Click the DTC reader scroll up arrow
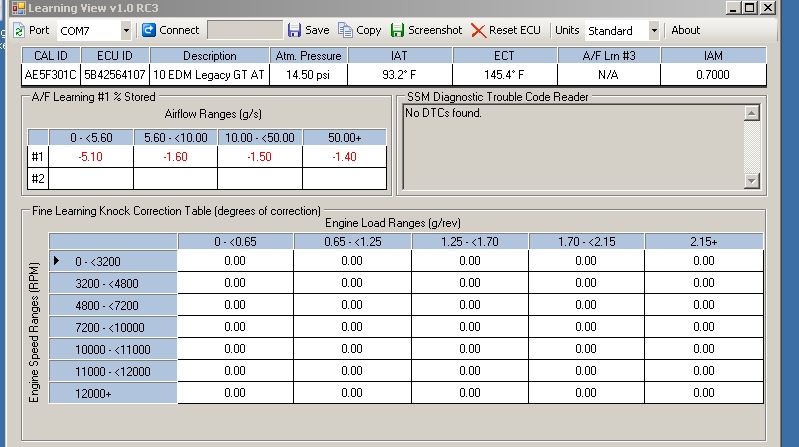 (752, 113)
